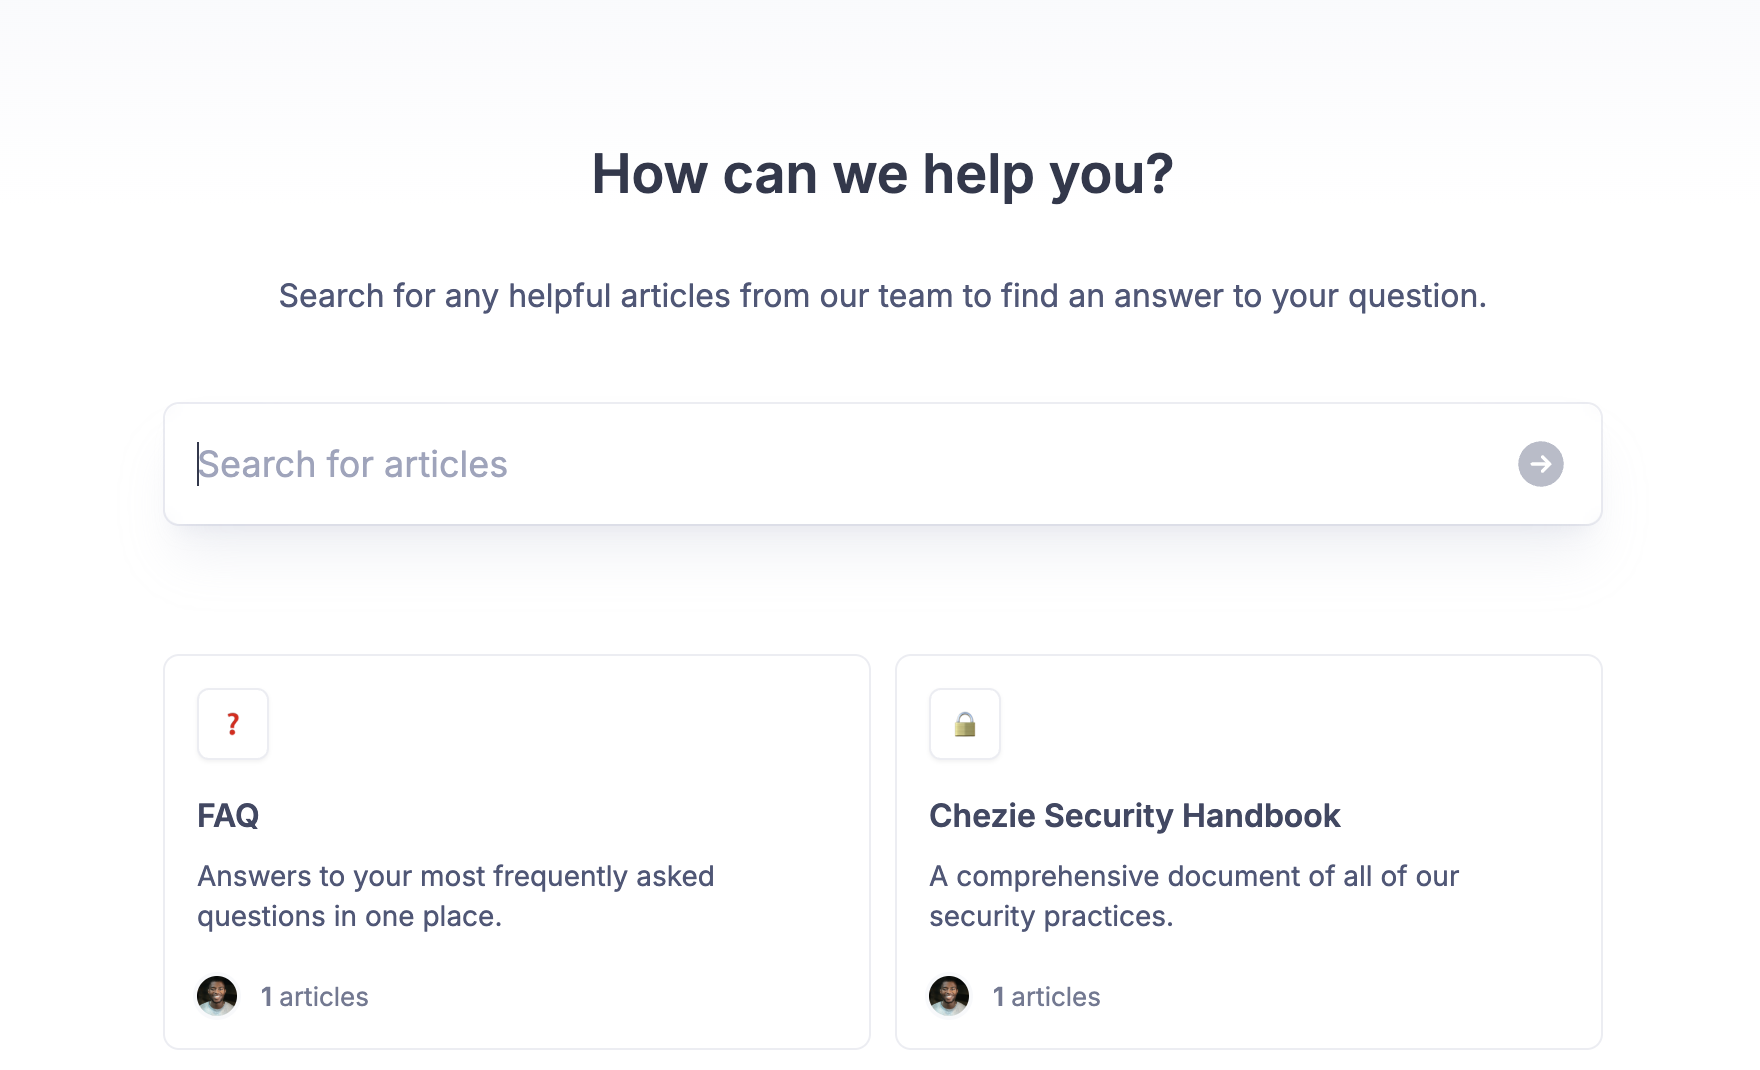Open the FAQ collection title
Screen dimensions: 1760x1070
[228, 816]
